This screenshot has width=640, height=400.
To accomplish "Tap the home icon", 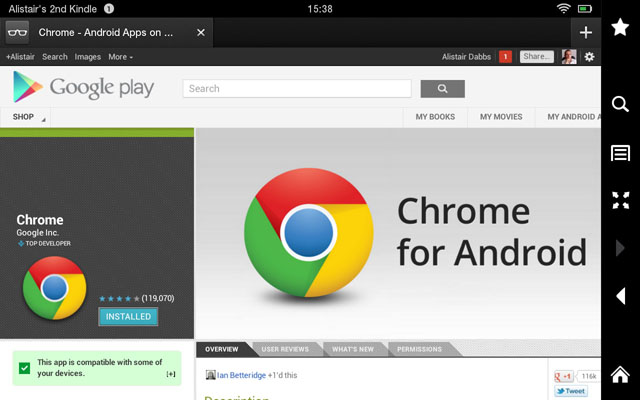I will tap(620, 374).
